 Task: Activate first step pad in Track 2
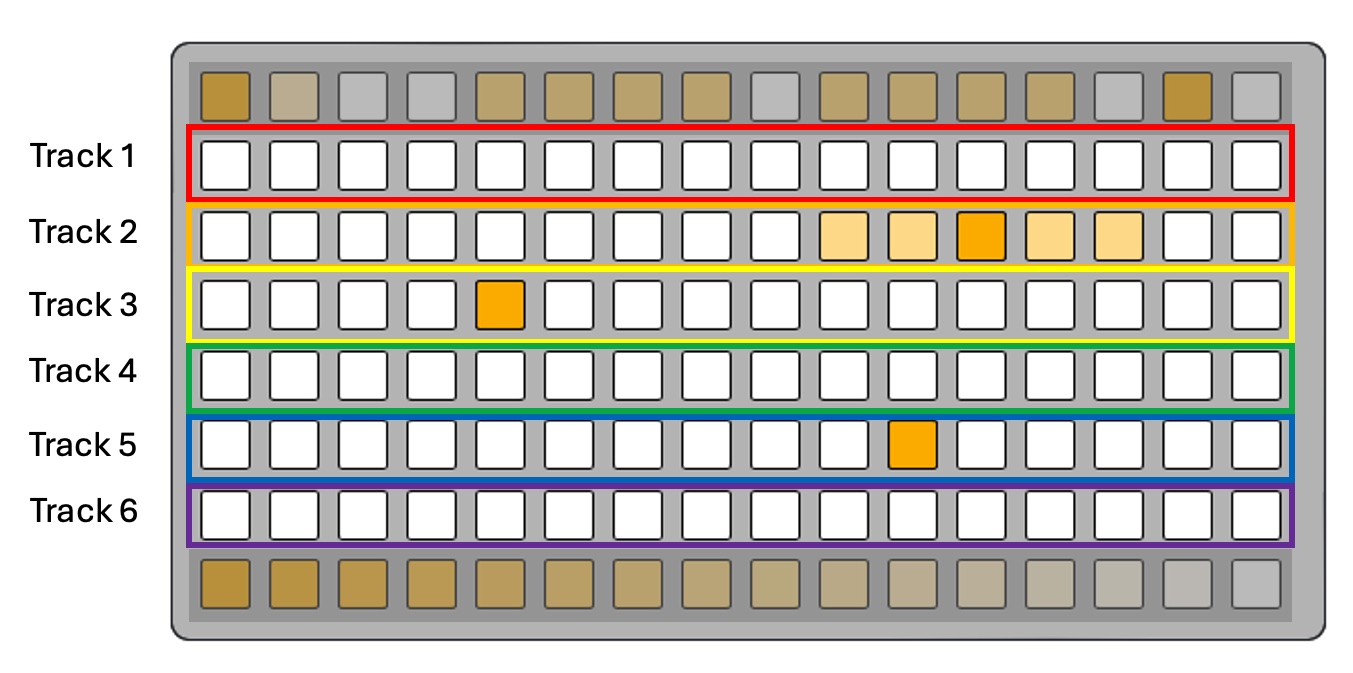[225, 236]
